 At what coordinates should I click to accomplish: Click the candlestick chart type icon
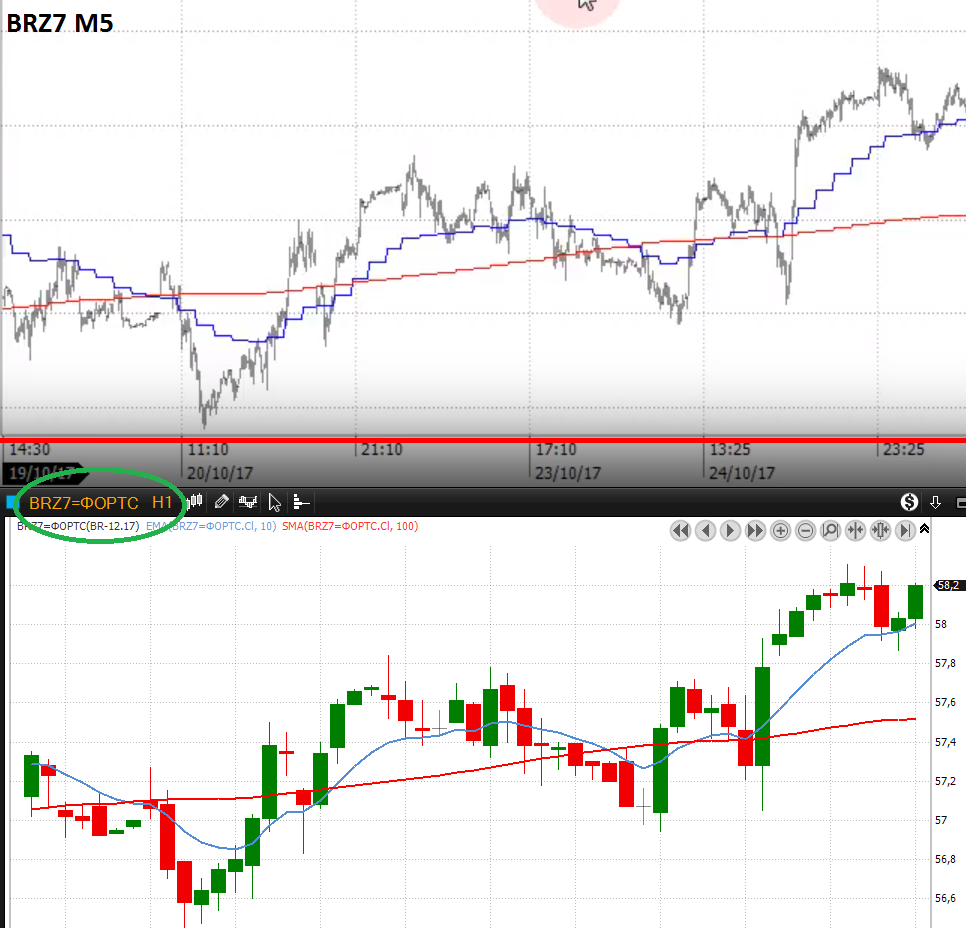pyautogui.click(x=196, y=501)
